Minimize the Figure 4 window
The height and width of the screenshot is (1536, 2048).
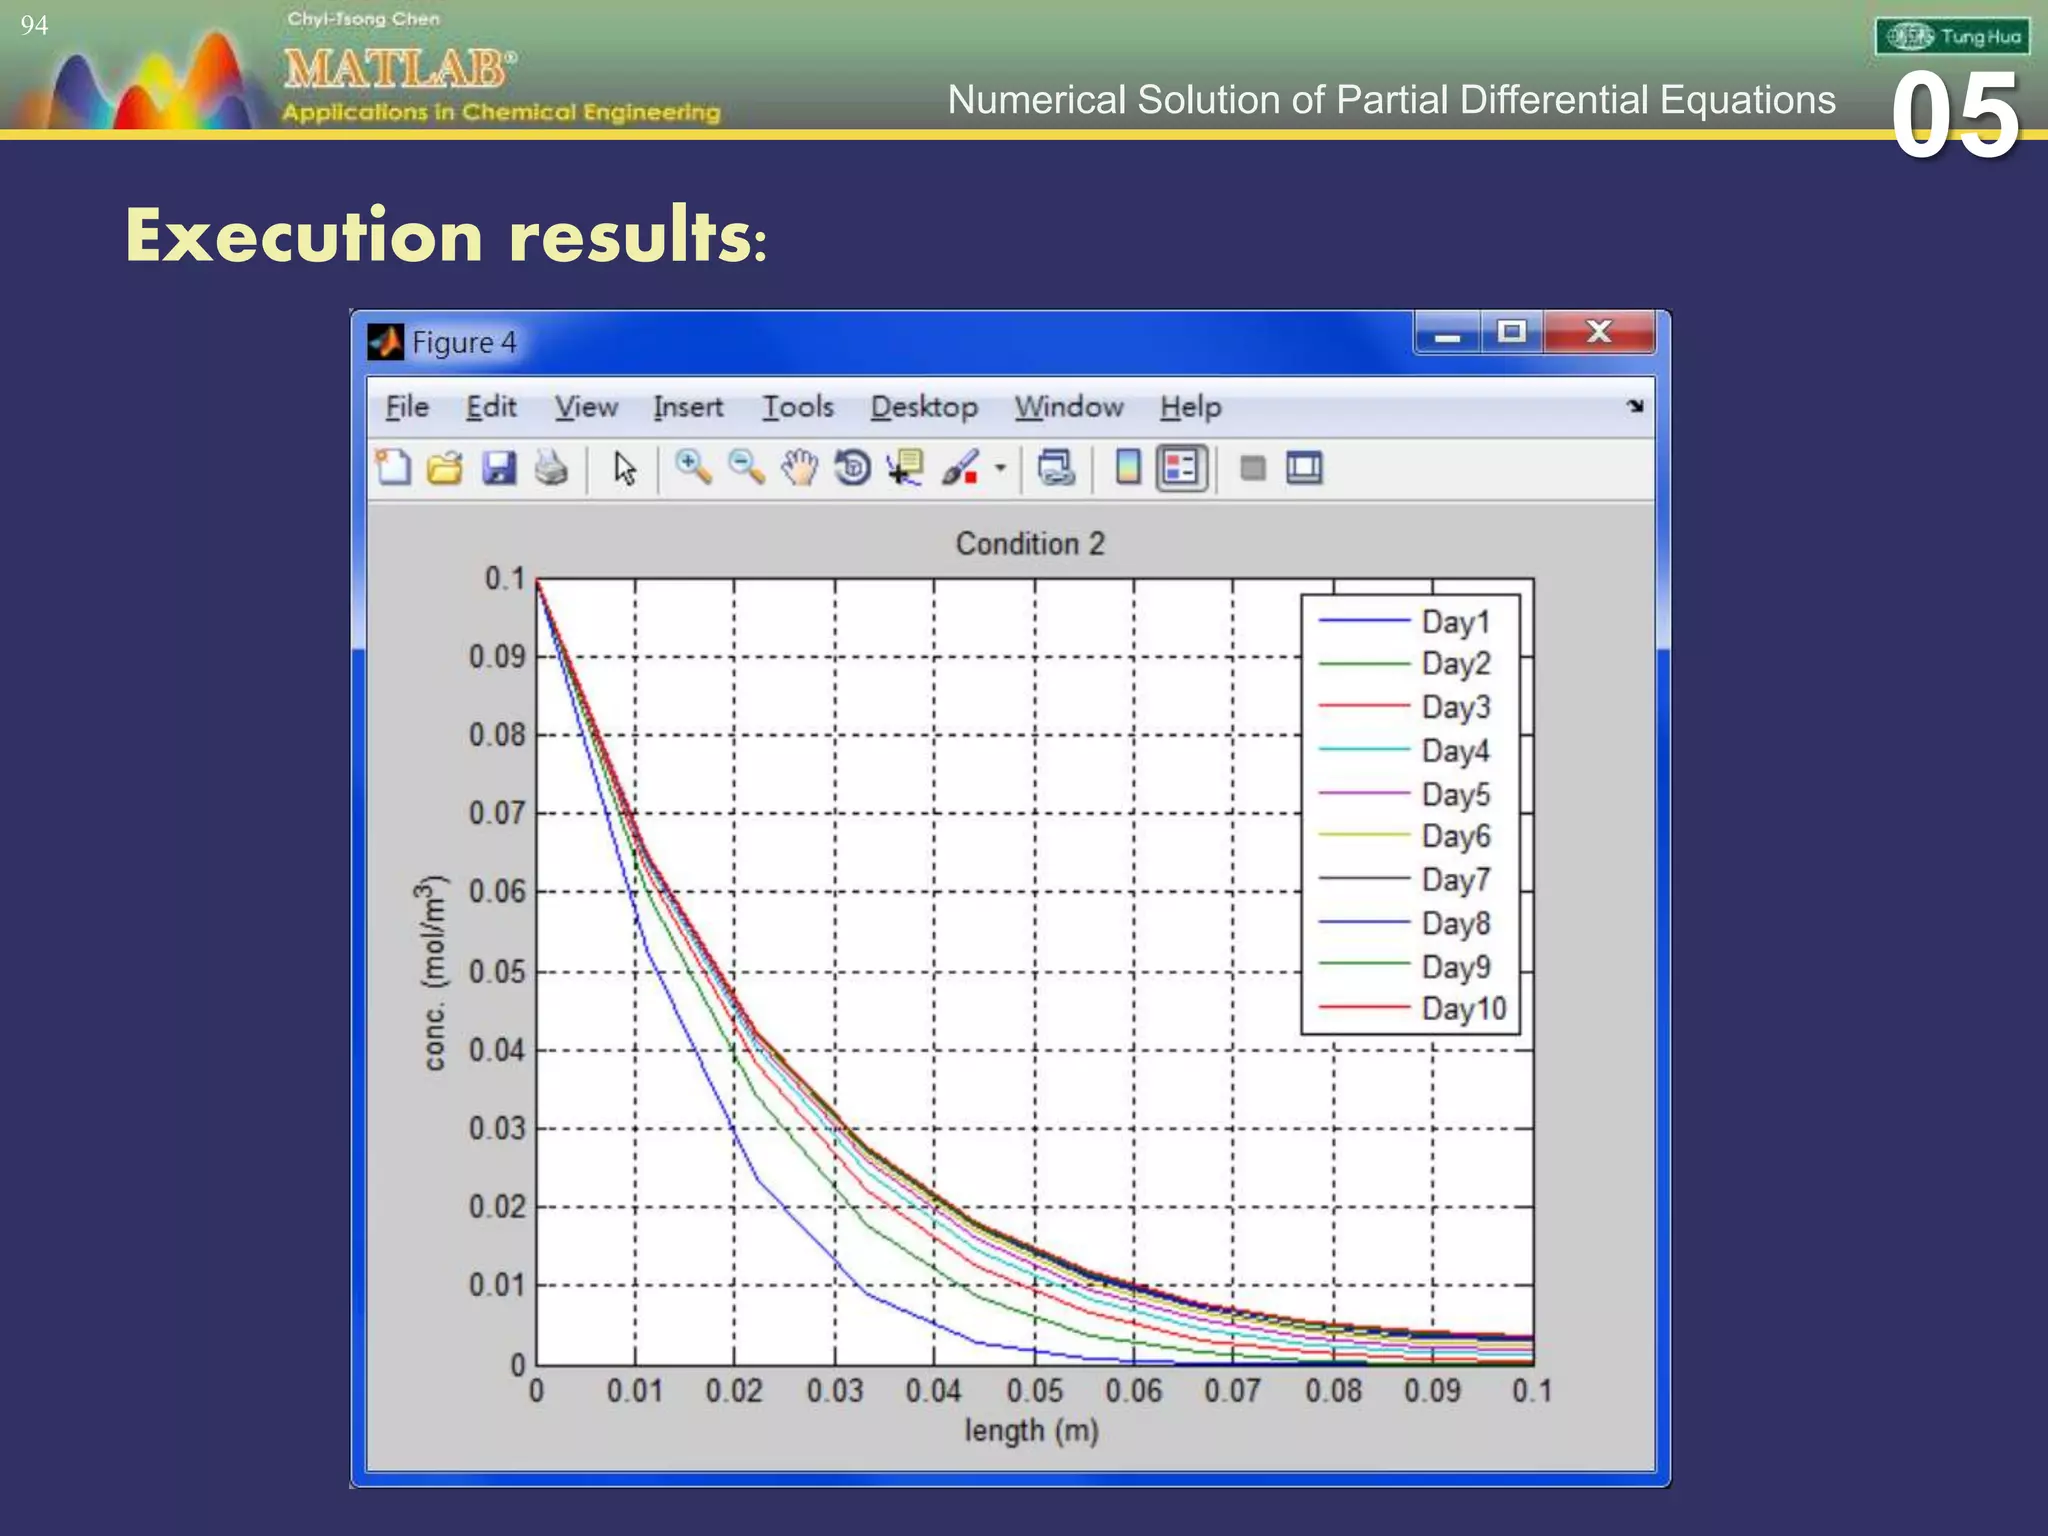(x=1448, y=333)
